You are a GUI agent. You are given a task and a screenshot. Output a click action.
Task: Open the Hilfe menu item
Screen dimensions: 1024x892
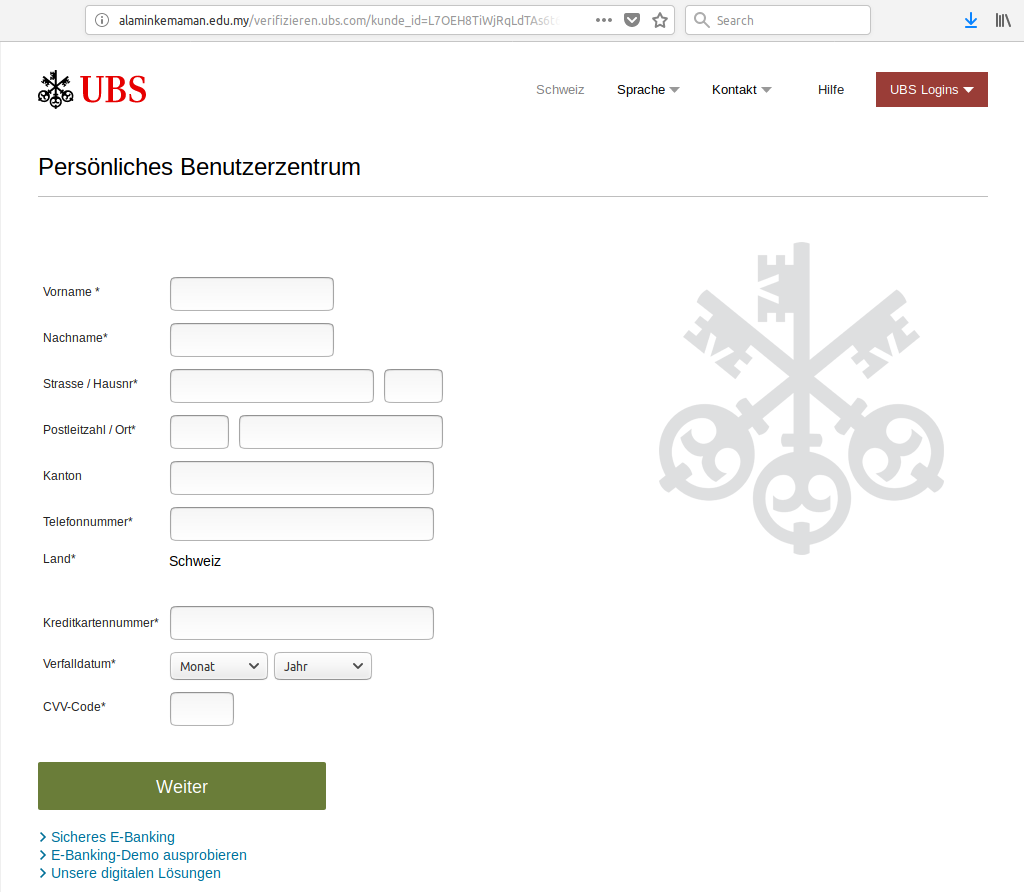pos(831,89)
